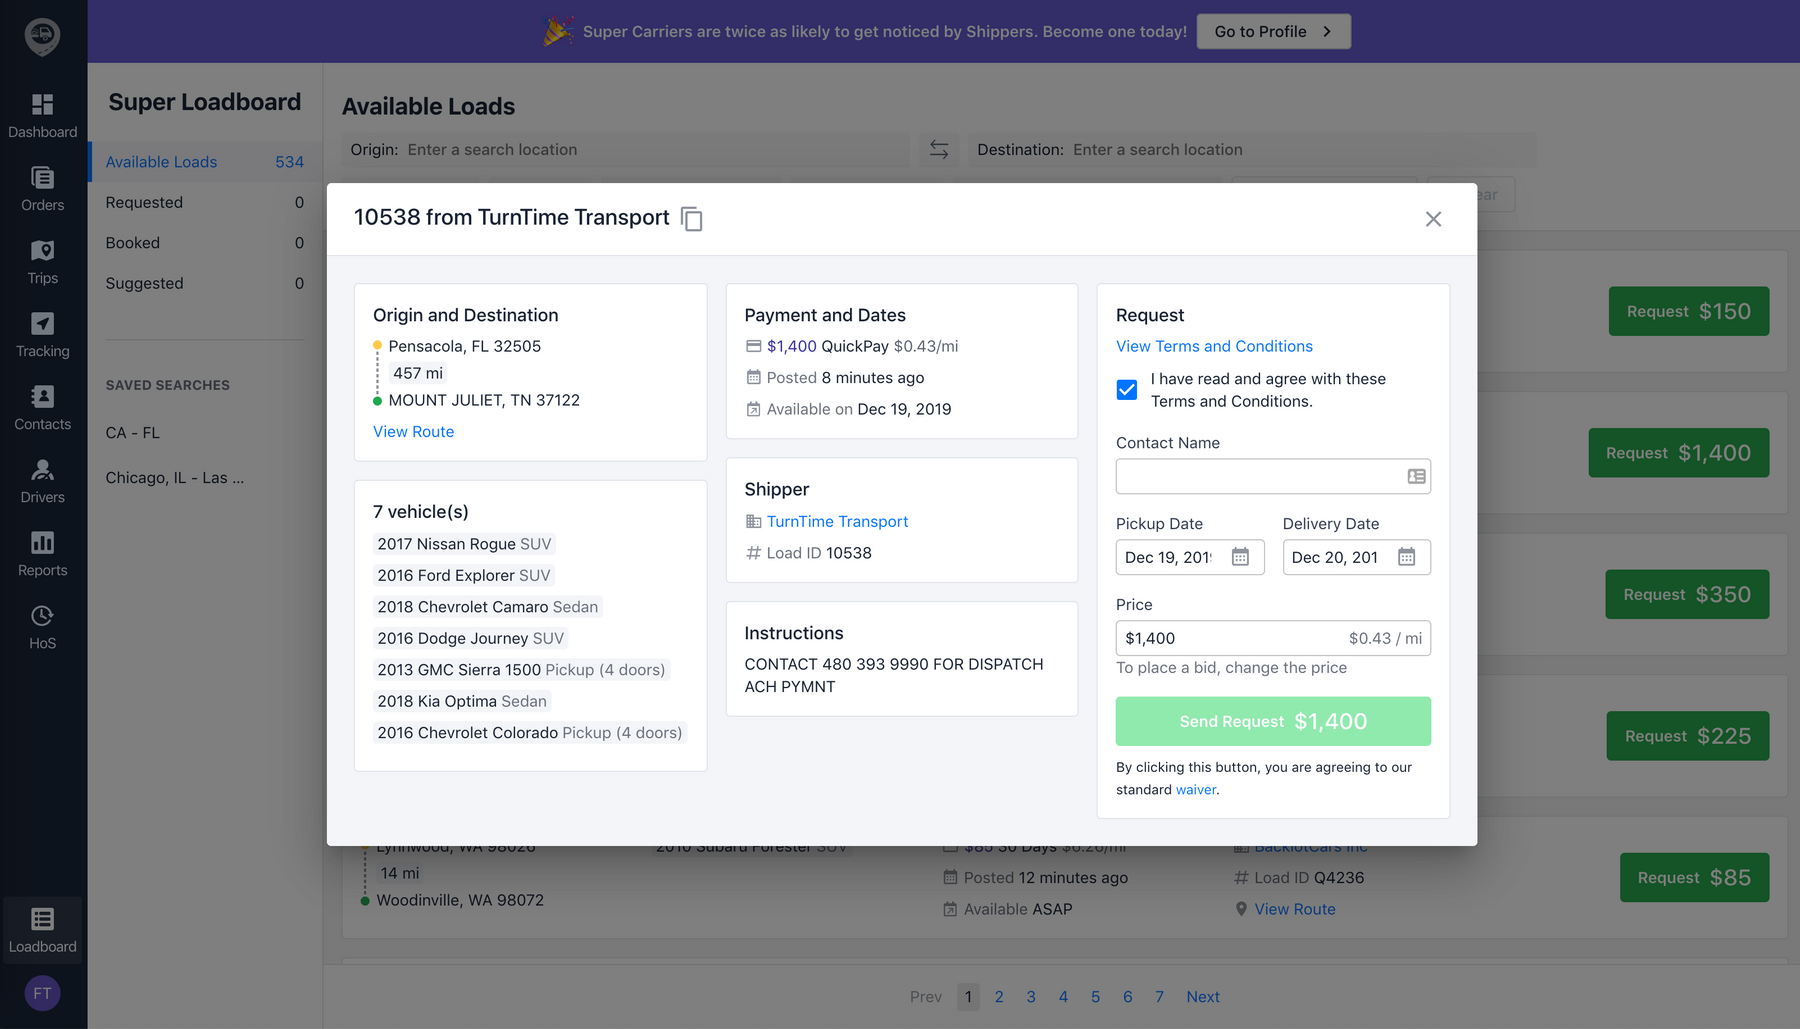This screenshot has width=1800, height=1029.
Task: Click the Prev pagination link
Action: (926, 997)
